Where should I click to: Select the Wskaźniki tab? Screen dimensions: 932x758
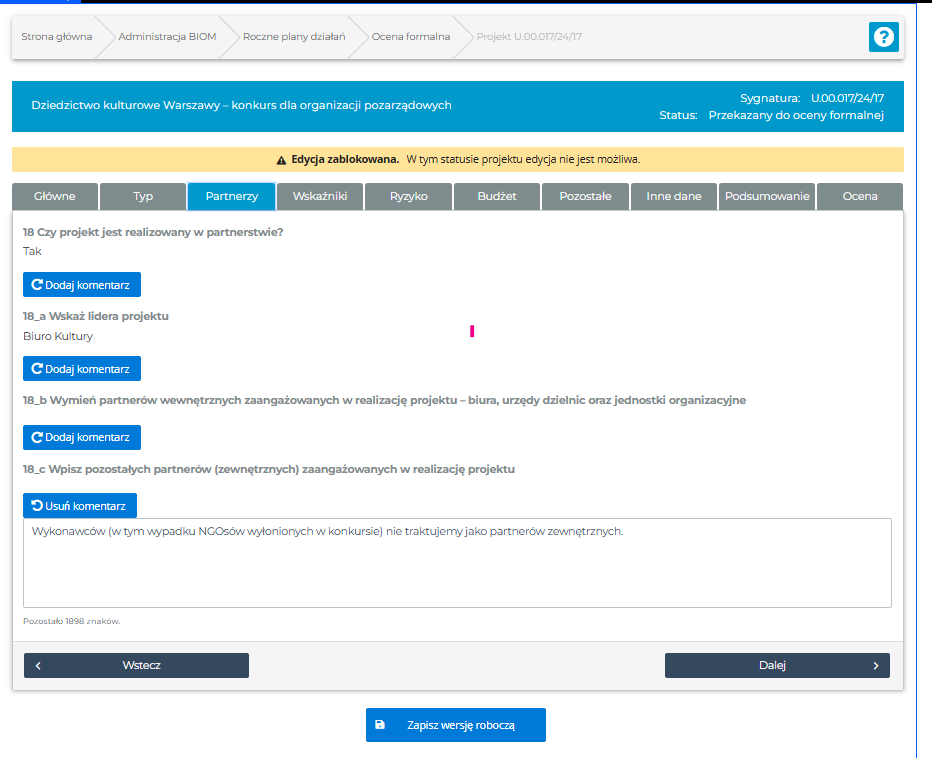pyautogui.click(x=320, y=196)
